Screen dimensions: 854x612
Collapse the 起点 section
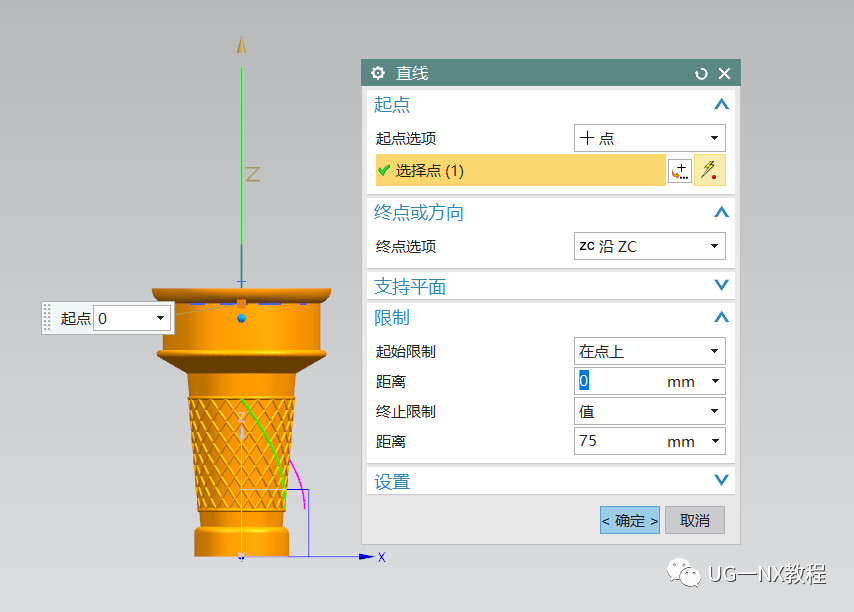(x=721, y=104)
